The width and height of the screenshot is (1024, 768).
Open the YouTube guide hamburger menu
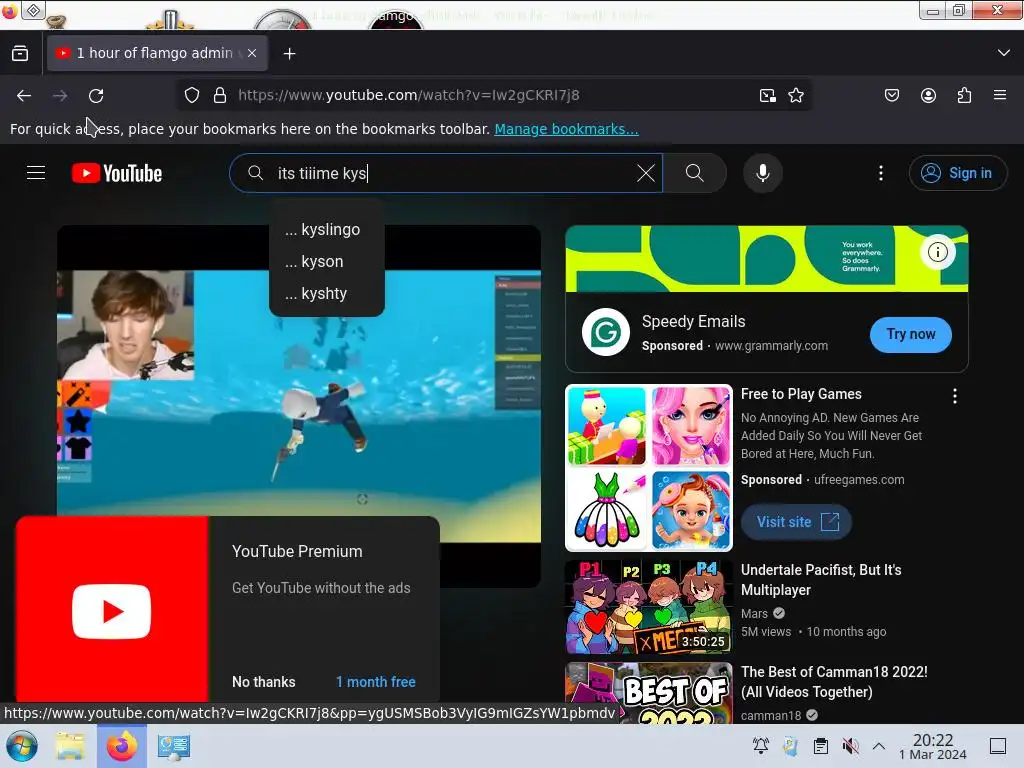(x=36, y=173)
